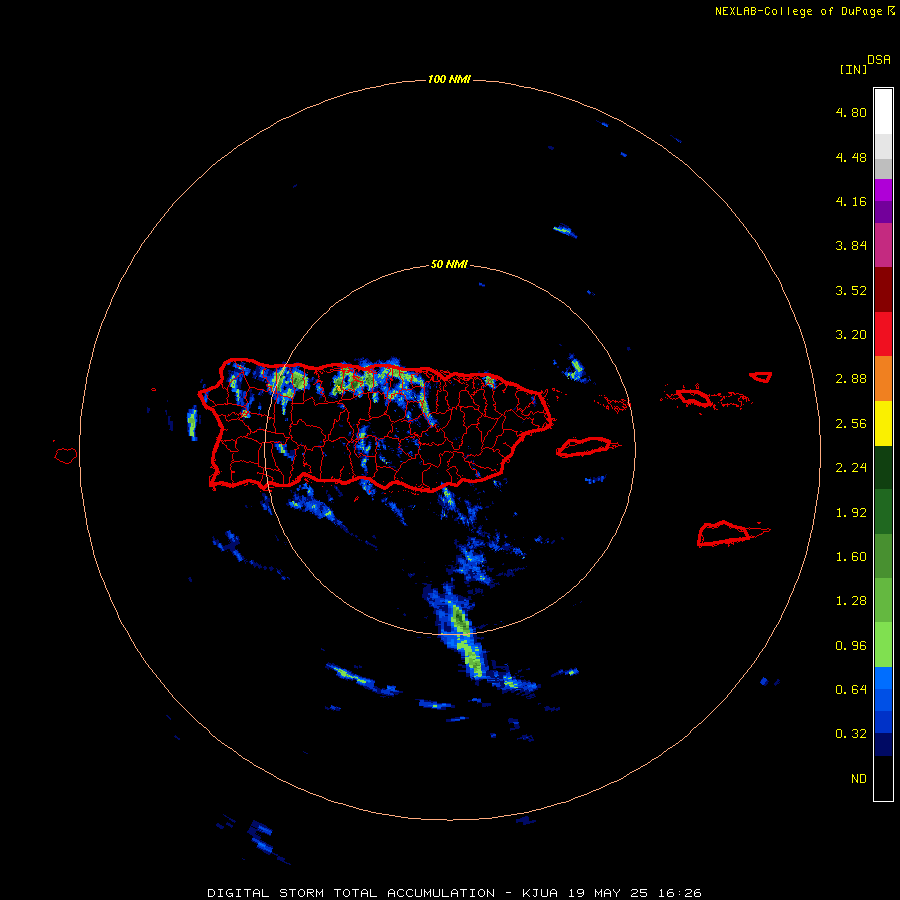Click the 50 NMI range ring label
The image size is (900, 900).
[449, 264]
